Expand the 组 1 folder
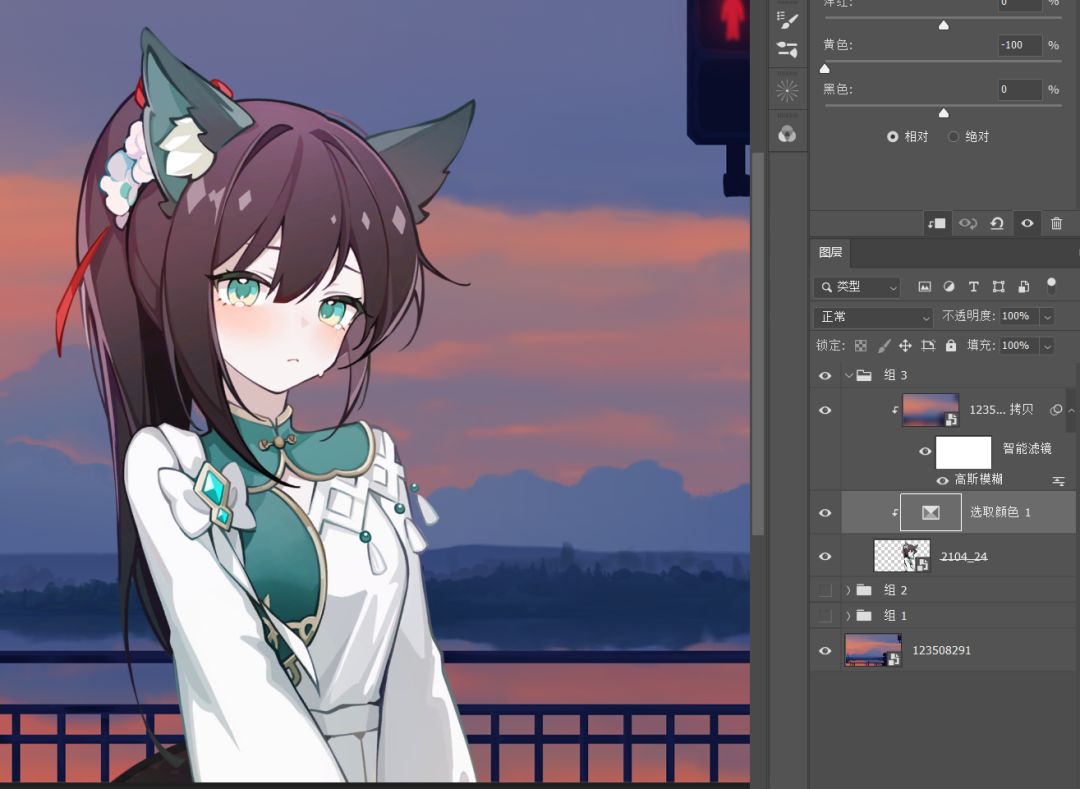Screen dimensions: 1080x789 point(849,616)
